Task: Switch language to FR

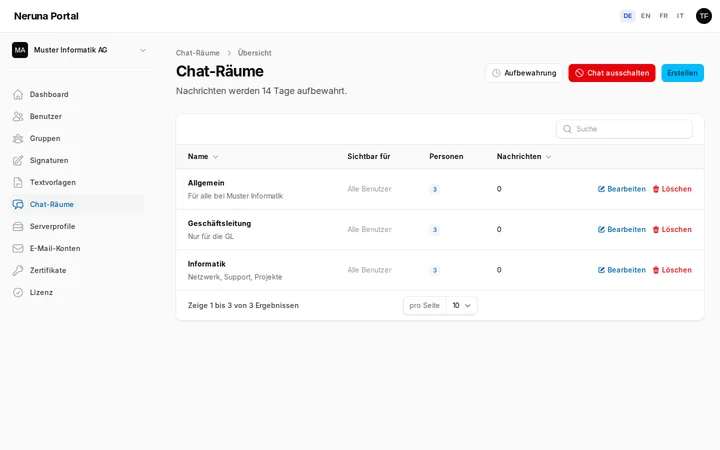Action: [664, 16]
